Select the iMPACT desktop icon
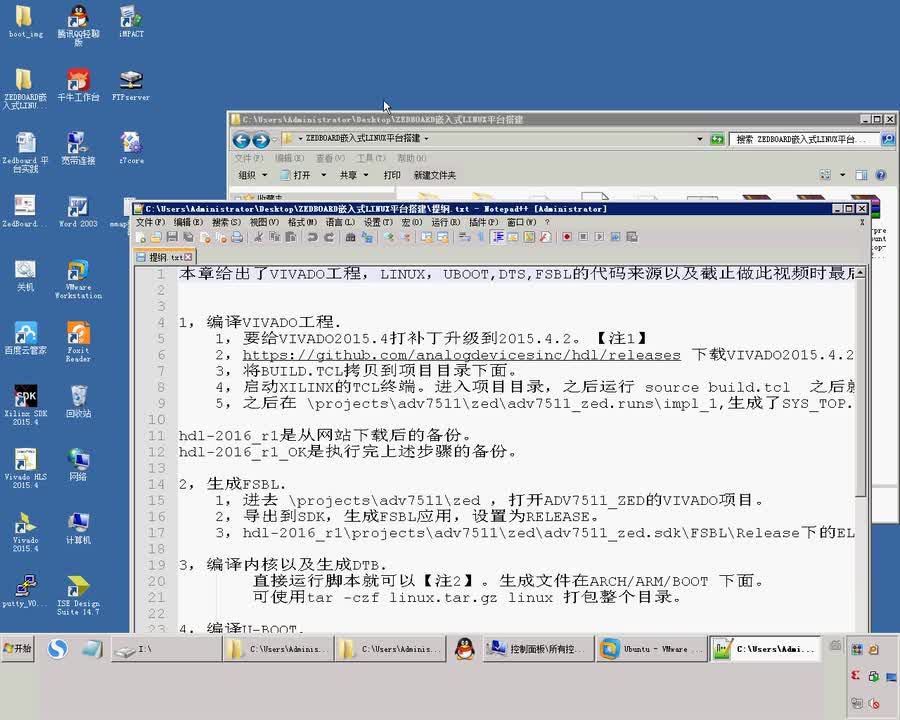Viewport: 900px width, 720px height. coord(131,21)
